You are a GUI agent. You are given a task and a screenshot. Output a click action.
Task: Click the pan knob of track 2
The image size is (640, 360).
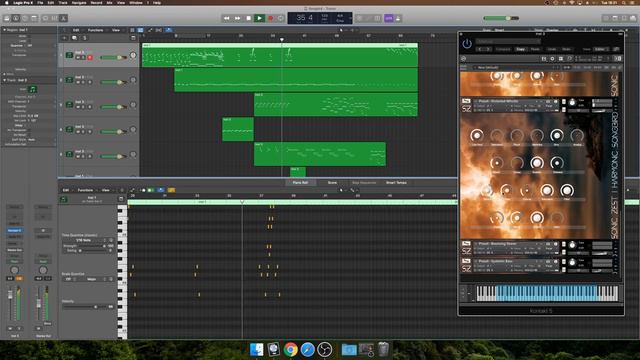tap(133, 80)
